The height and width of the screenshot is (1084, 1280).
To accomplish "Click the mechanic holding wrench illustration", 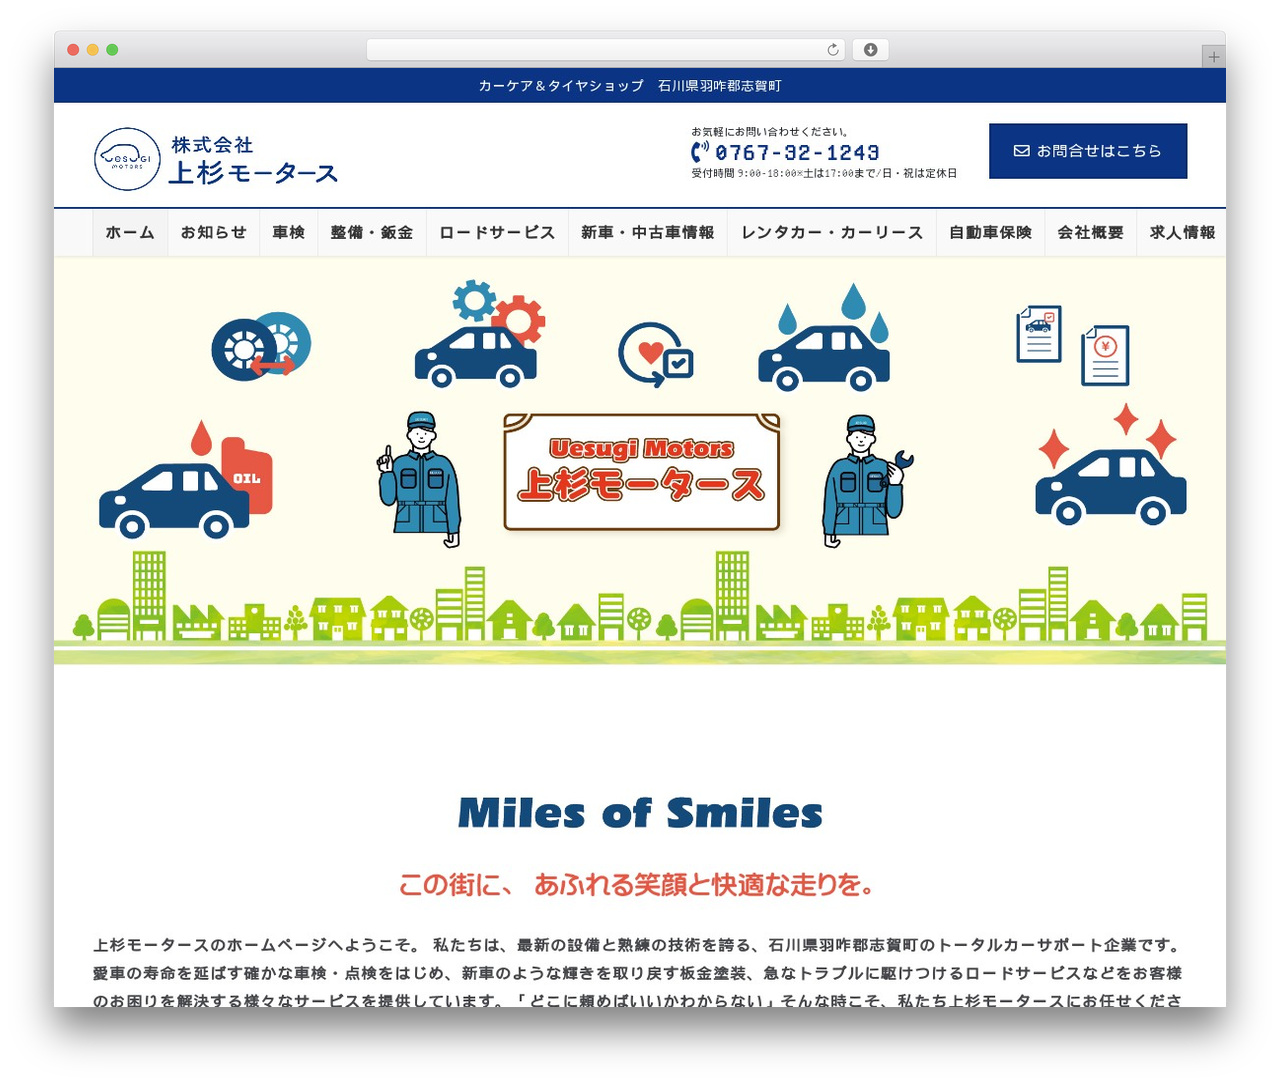I will click(866, 481).
